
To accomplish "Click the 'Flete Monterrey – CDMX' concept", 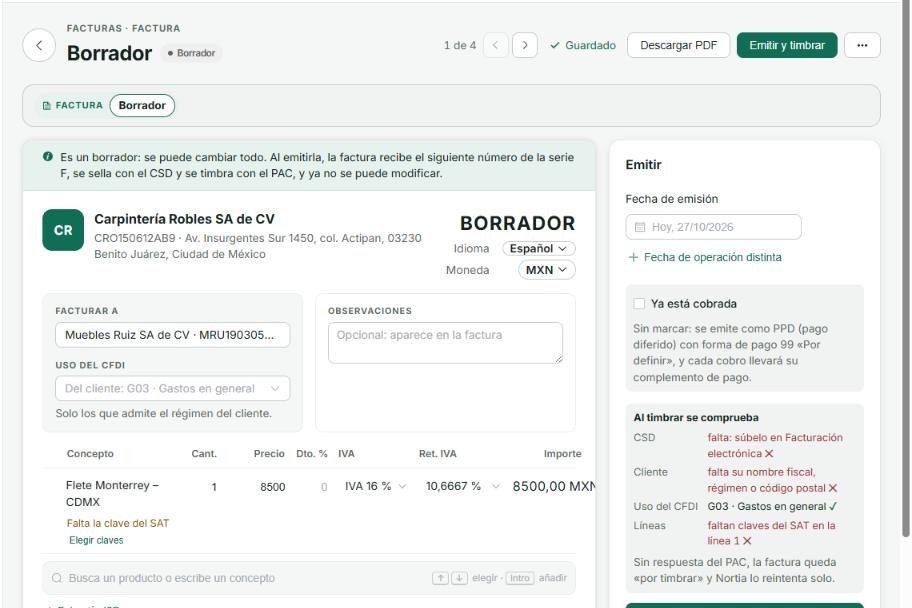I will click(x=112, y=493).
